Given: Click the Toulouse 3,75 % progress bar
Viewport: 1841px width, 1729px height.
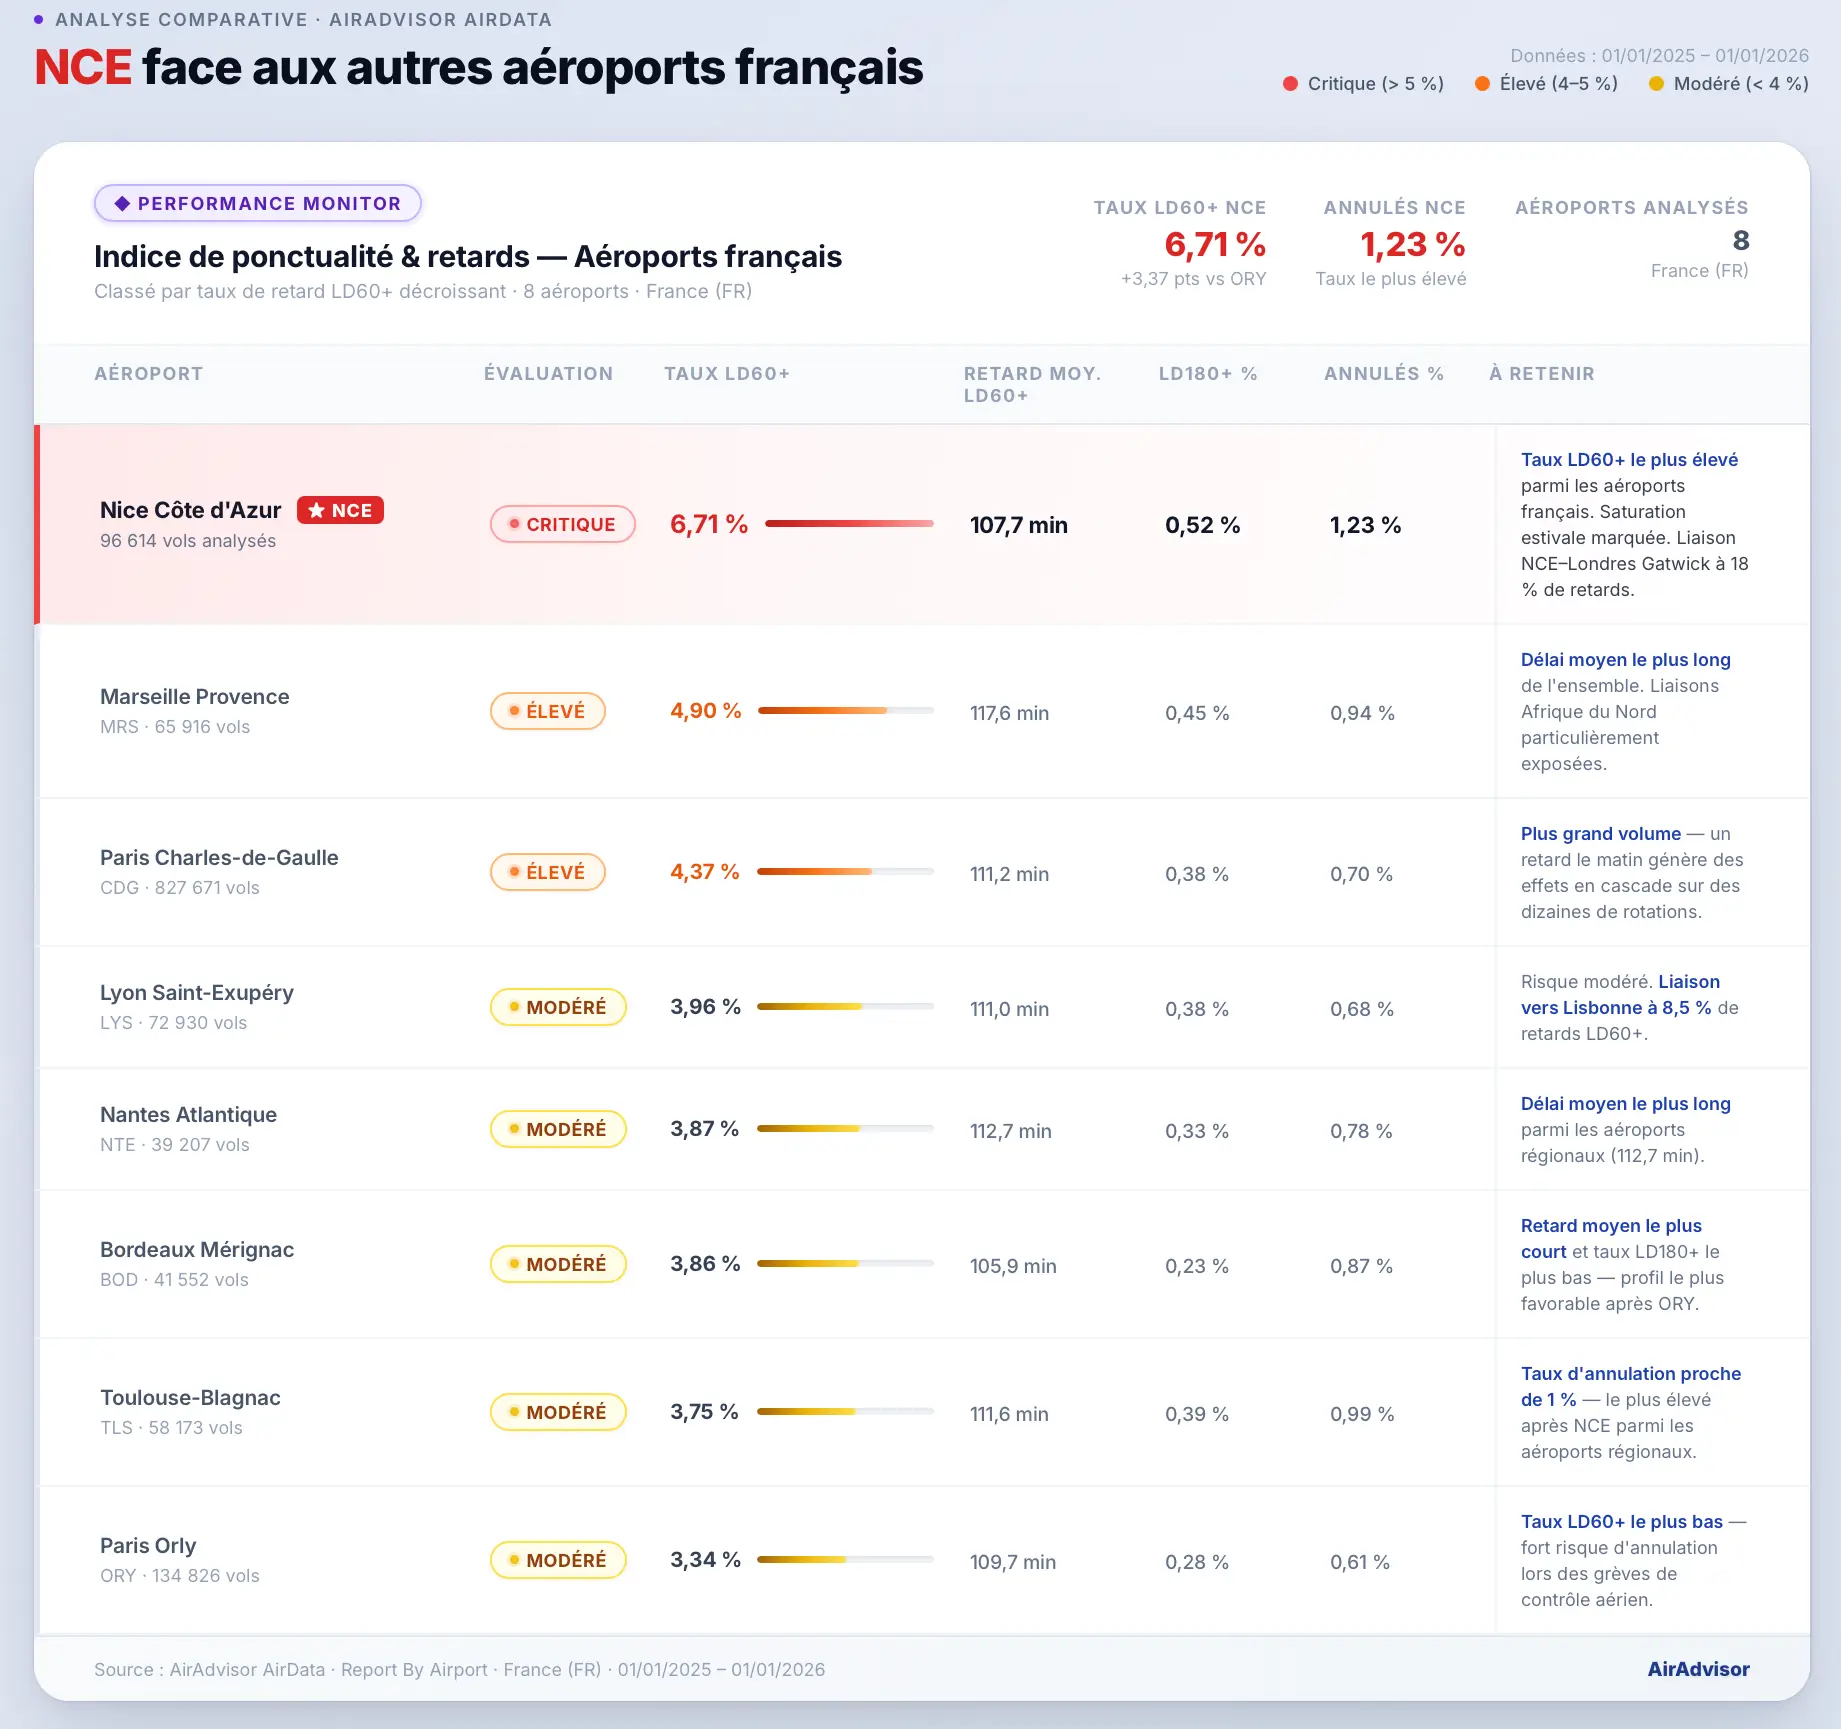Looking at the screenshot, I should [845, 1411].
